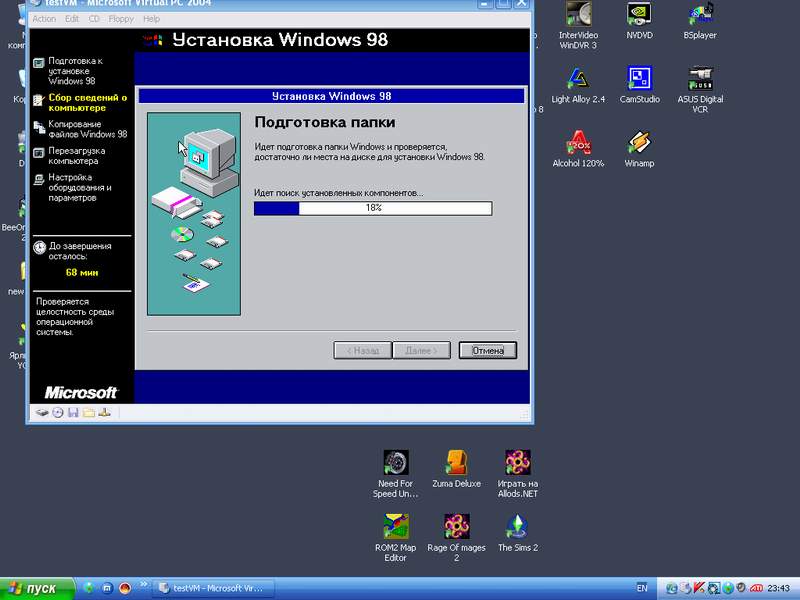Click the shared folder icon in Virtual PC status bar
This screenshot has width=800, height=600.
pos(88,412)
